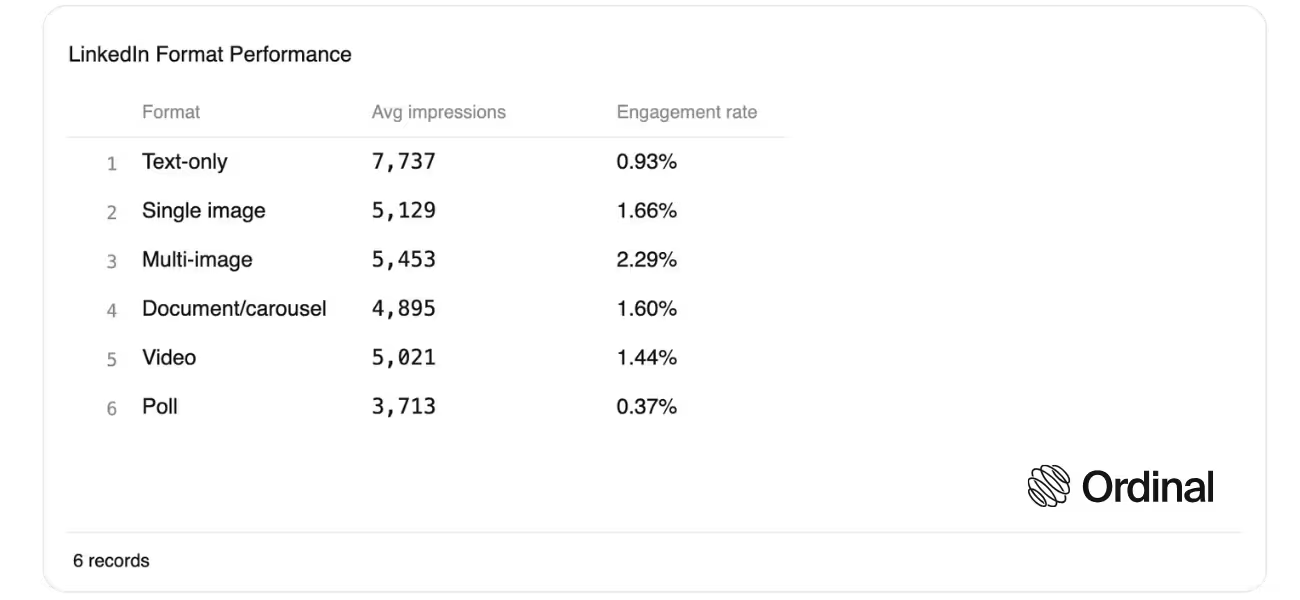Click the 7,737 impressions value

point(404,162)
